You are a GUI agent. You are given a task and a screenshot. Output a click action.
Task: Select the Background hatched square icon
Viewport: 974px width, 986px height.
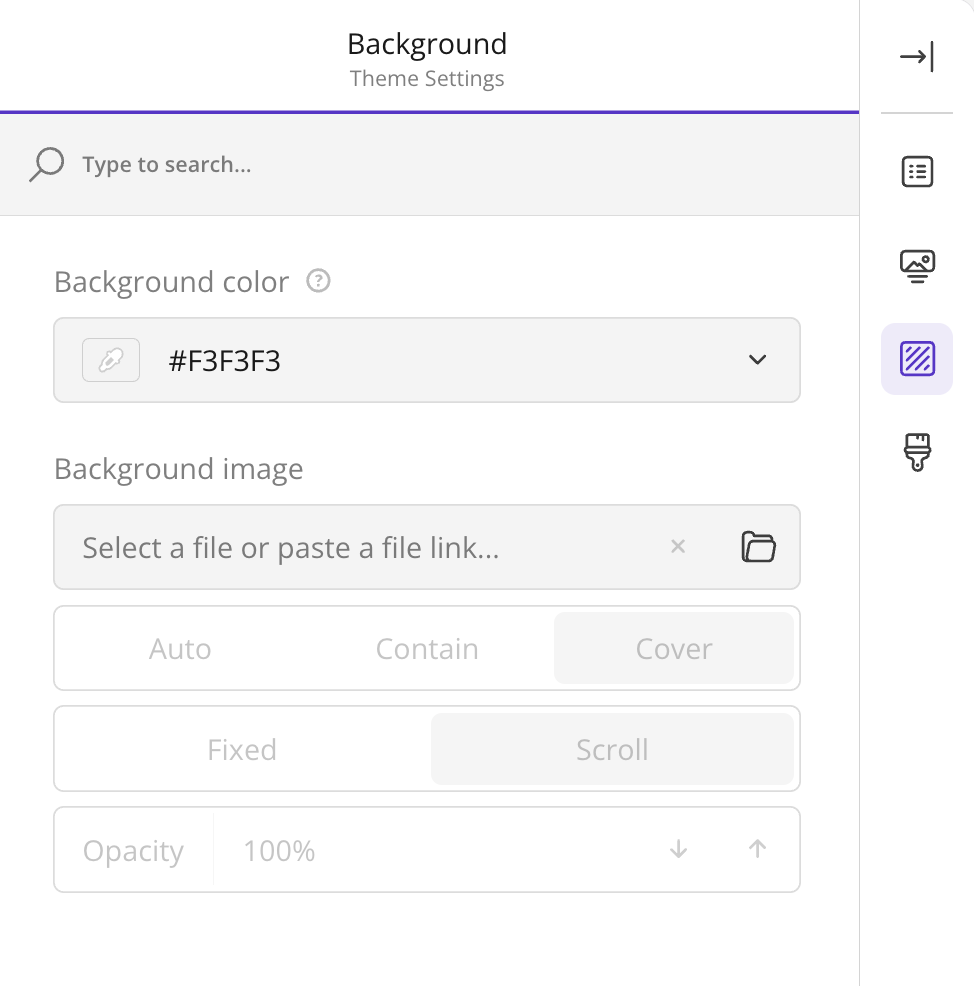coord(917,359)
